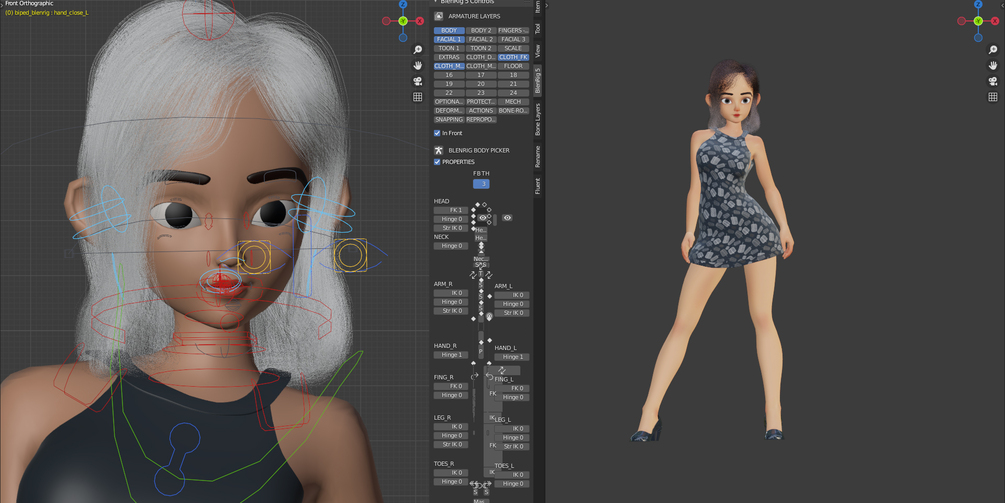Click the HEAD FK 1 slider

[451, 210]
